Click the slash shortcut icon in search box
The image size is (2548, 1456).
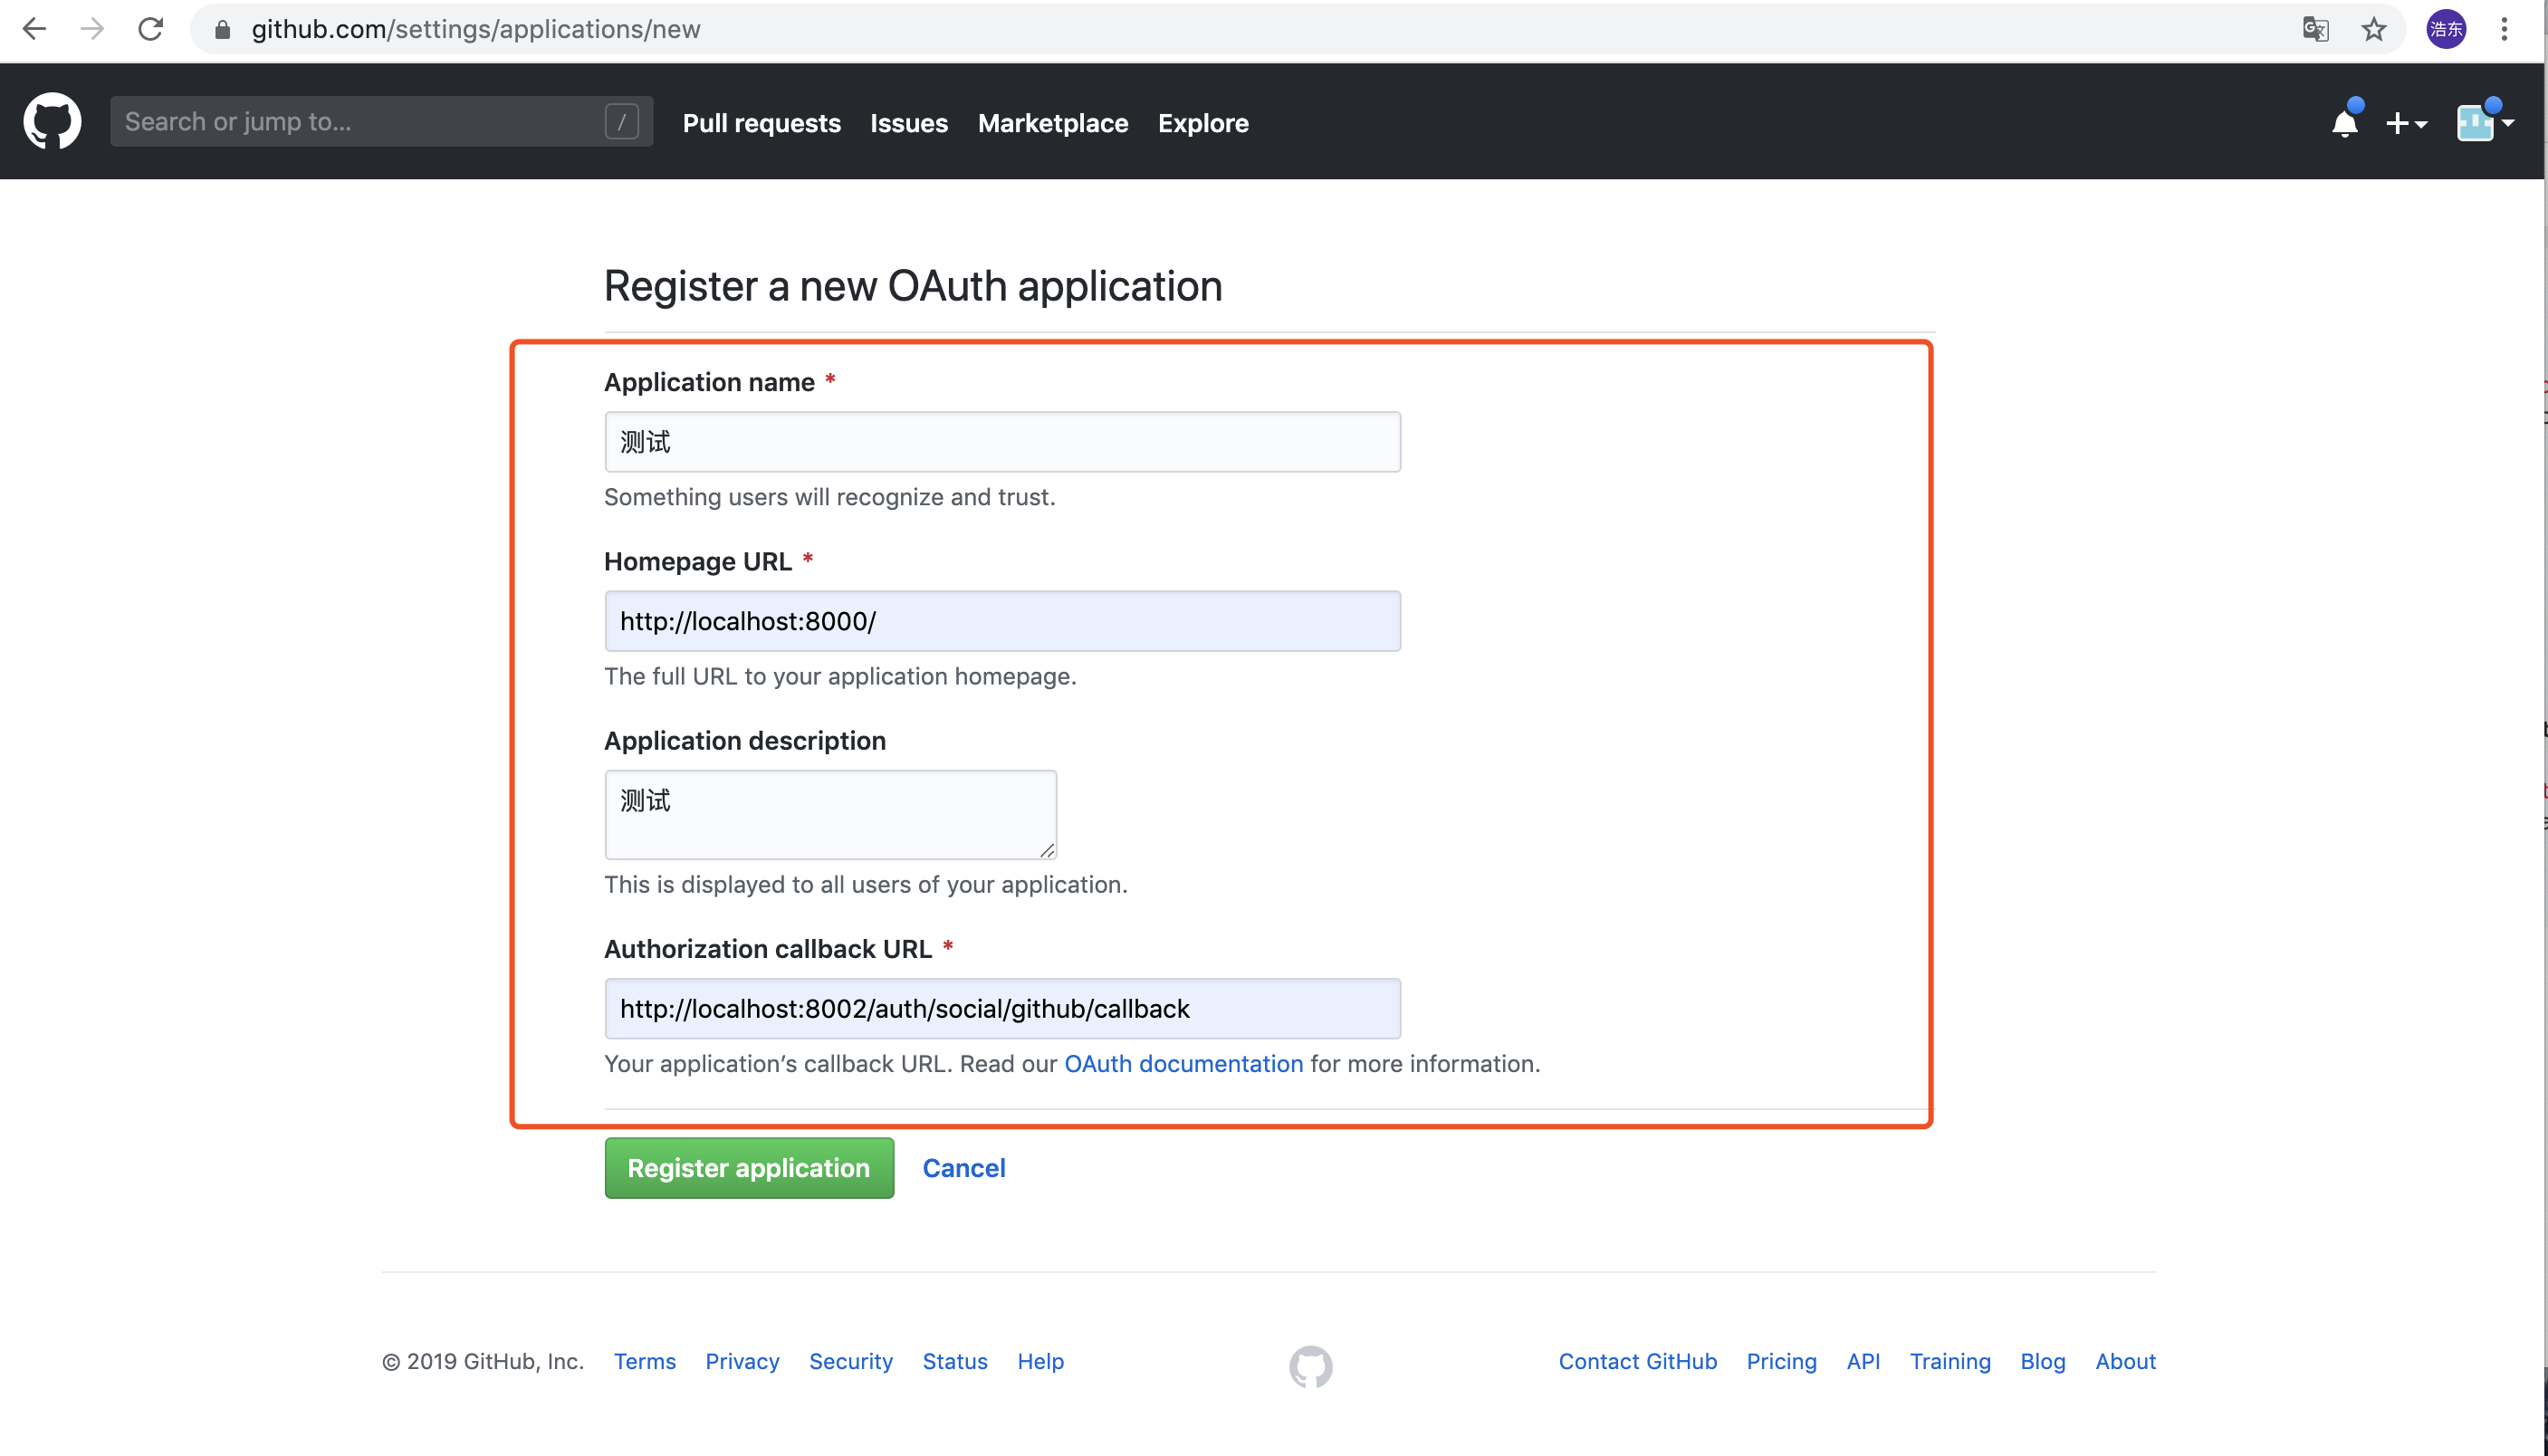(x=622, y=121)
